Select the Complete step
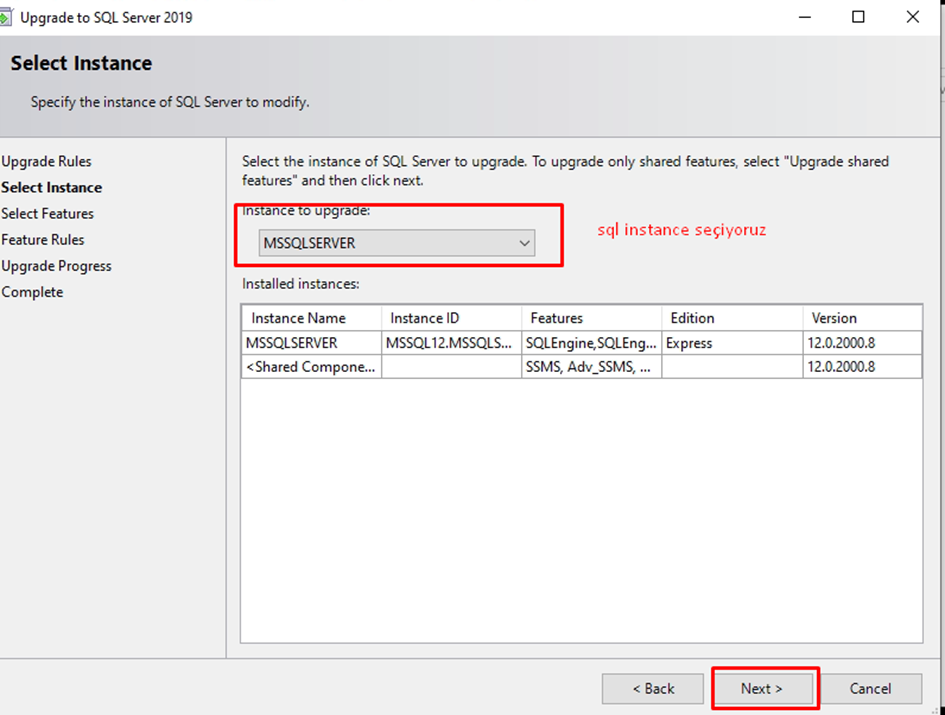Viewport: 945px width, 715px height. [33, 292]
